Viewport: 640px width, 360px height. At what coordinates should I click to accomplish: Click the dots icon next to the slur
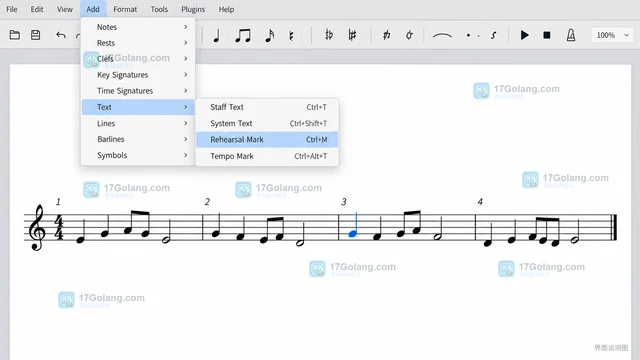pos(473,36)
